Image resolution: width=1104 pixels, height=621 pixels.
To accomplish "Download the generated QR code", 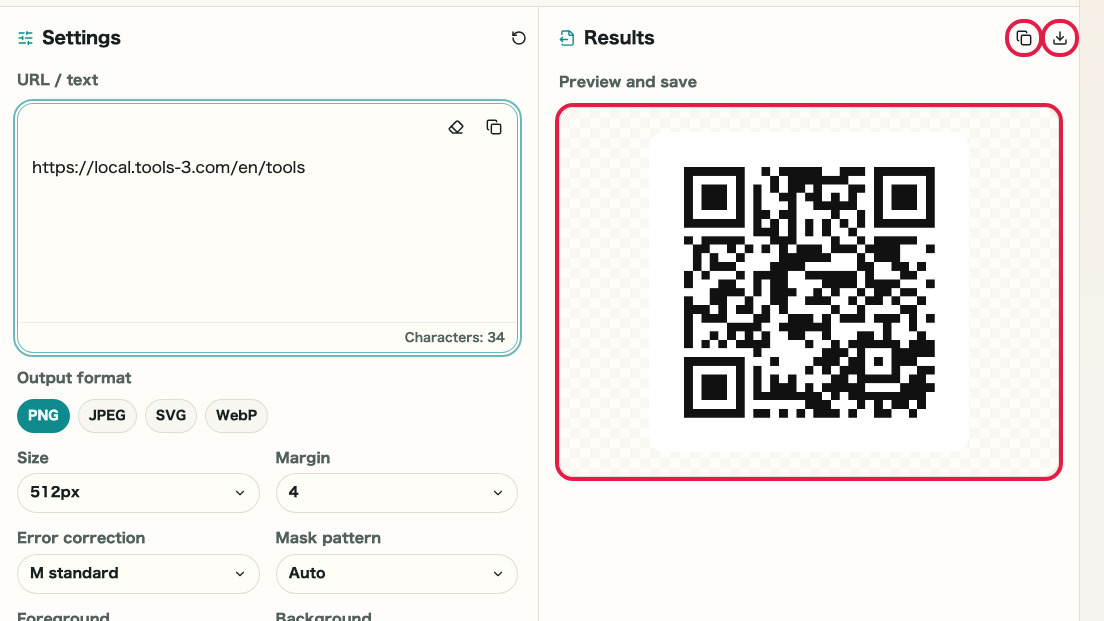I will 1060,38.
